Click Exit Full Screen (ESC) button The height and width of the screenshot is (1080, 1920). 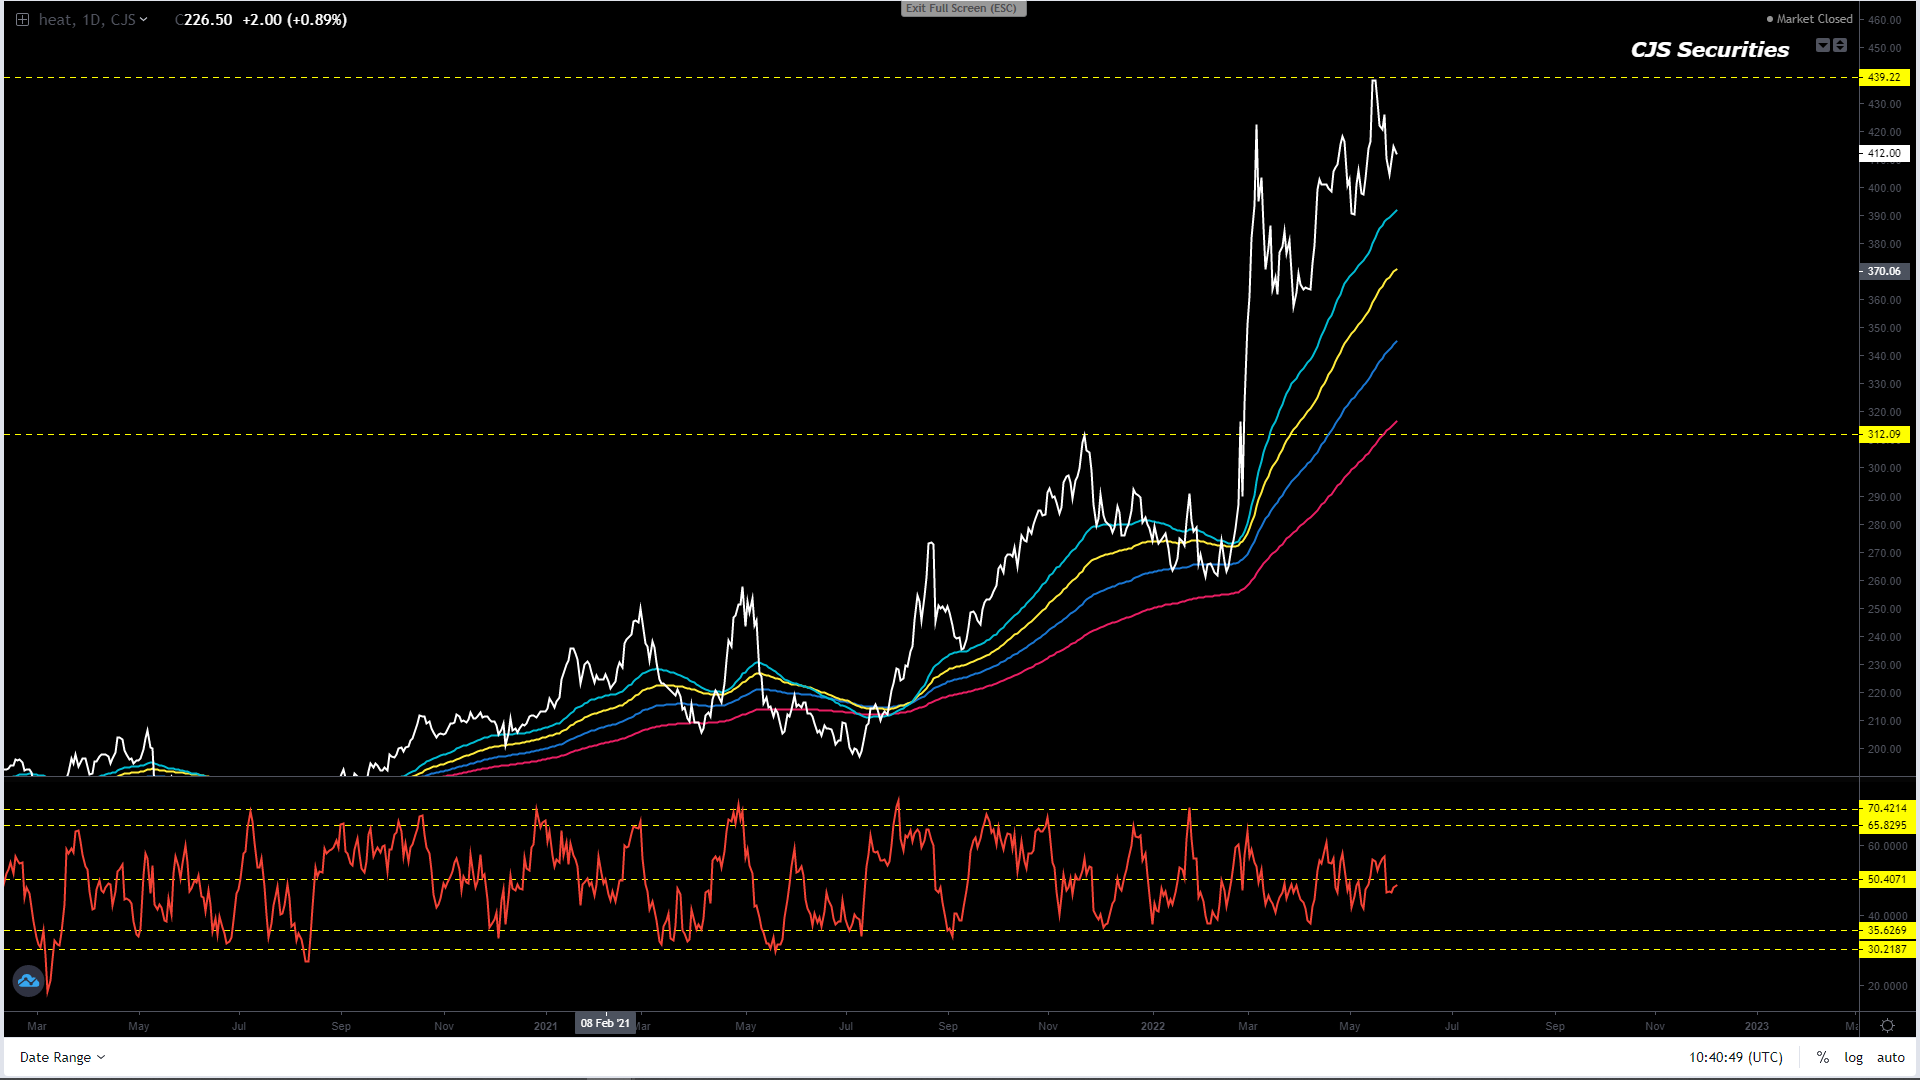click(x=962, y=8)
